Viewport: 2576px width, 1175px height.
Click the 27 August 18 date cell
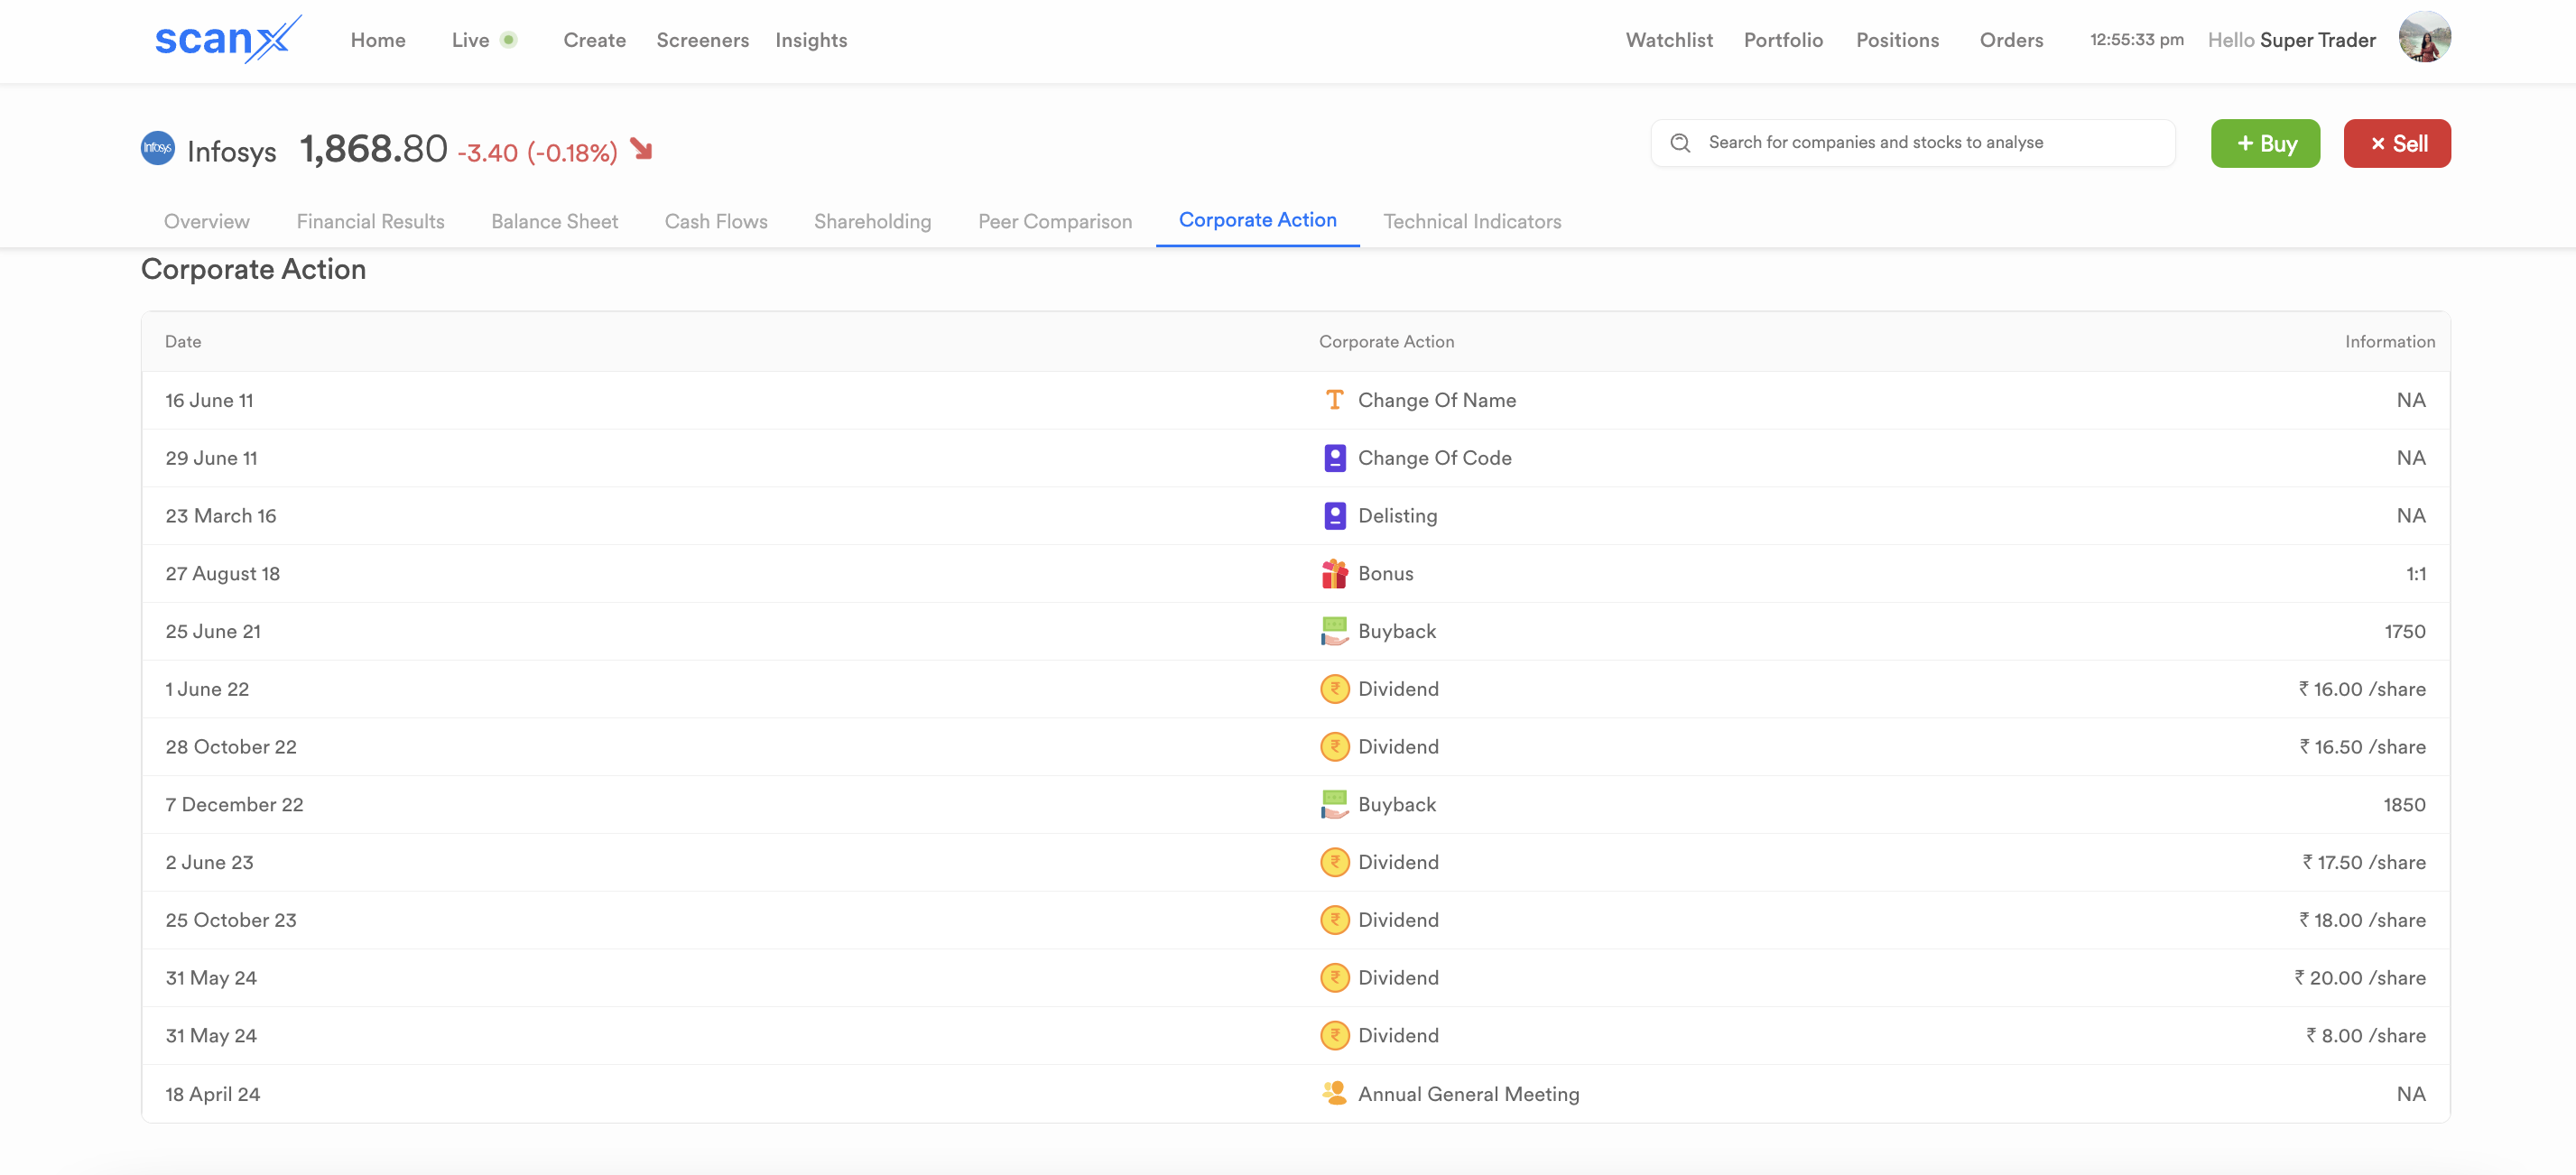pos(223,574)
